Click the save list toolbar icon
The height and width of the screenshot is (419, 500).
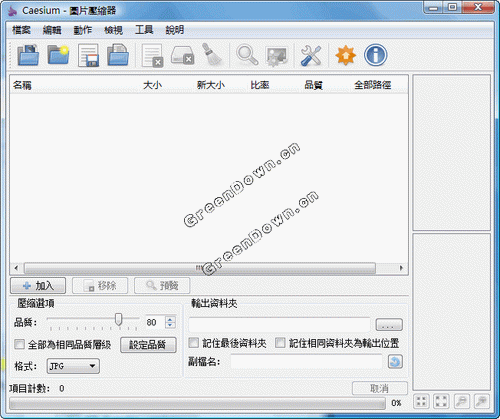pos(88,55)
